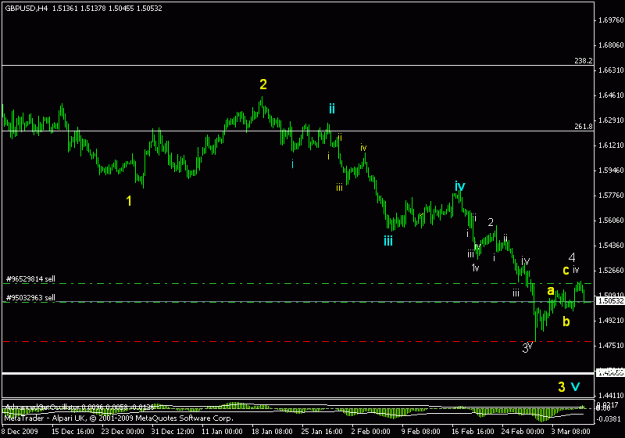
Task: Select the current price tag 1.50532
Action: [611, 301]
